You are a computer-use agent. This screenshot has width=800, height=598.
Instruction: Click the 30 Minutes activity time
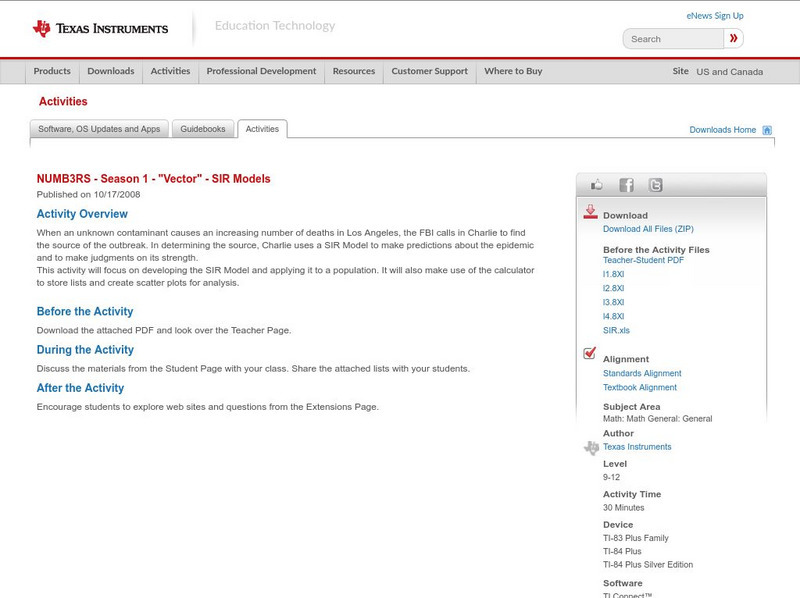[x=623, y=508]
